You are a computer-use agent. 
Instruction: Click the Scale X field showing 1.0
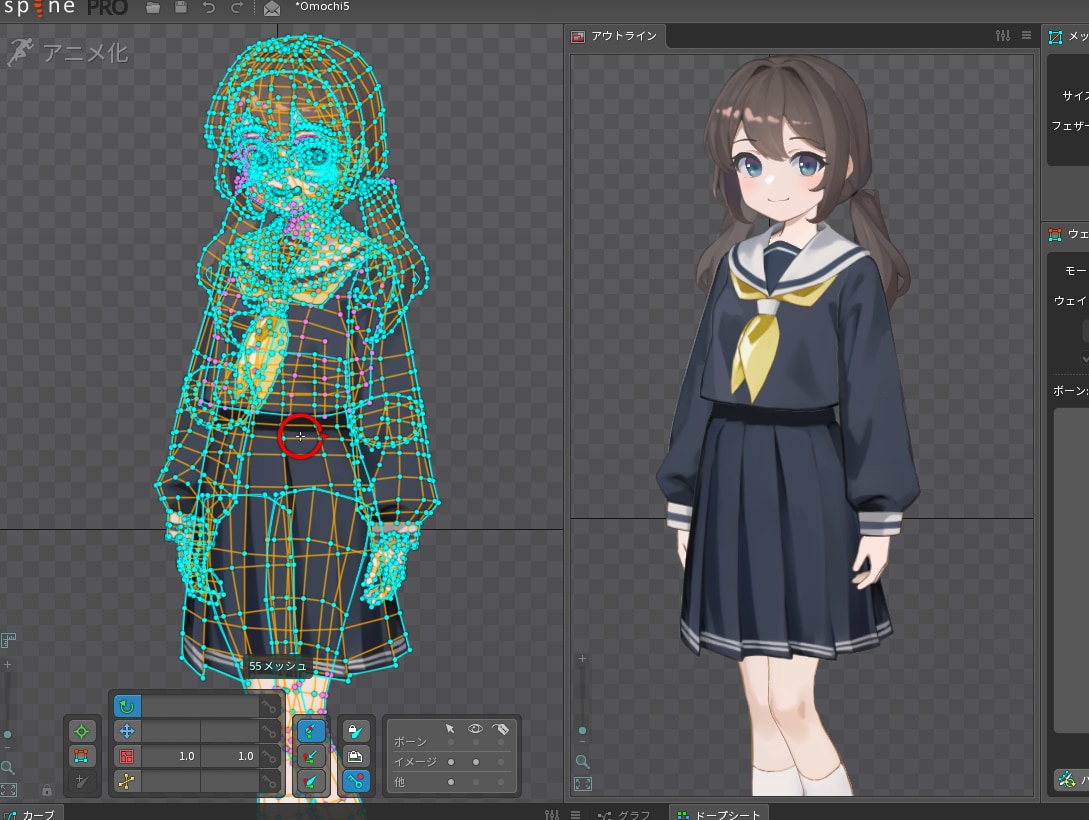(x=171, y=756)
